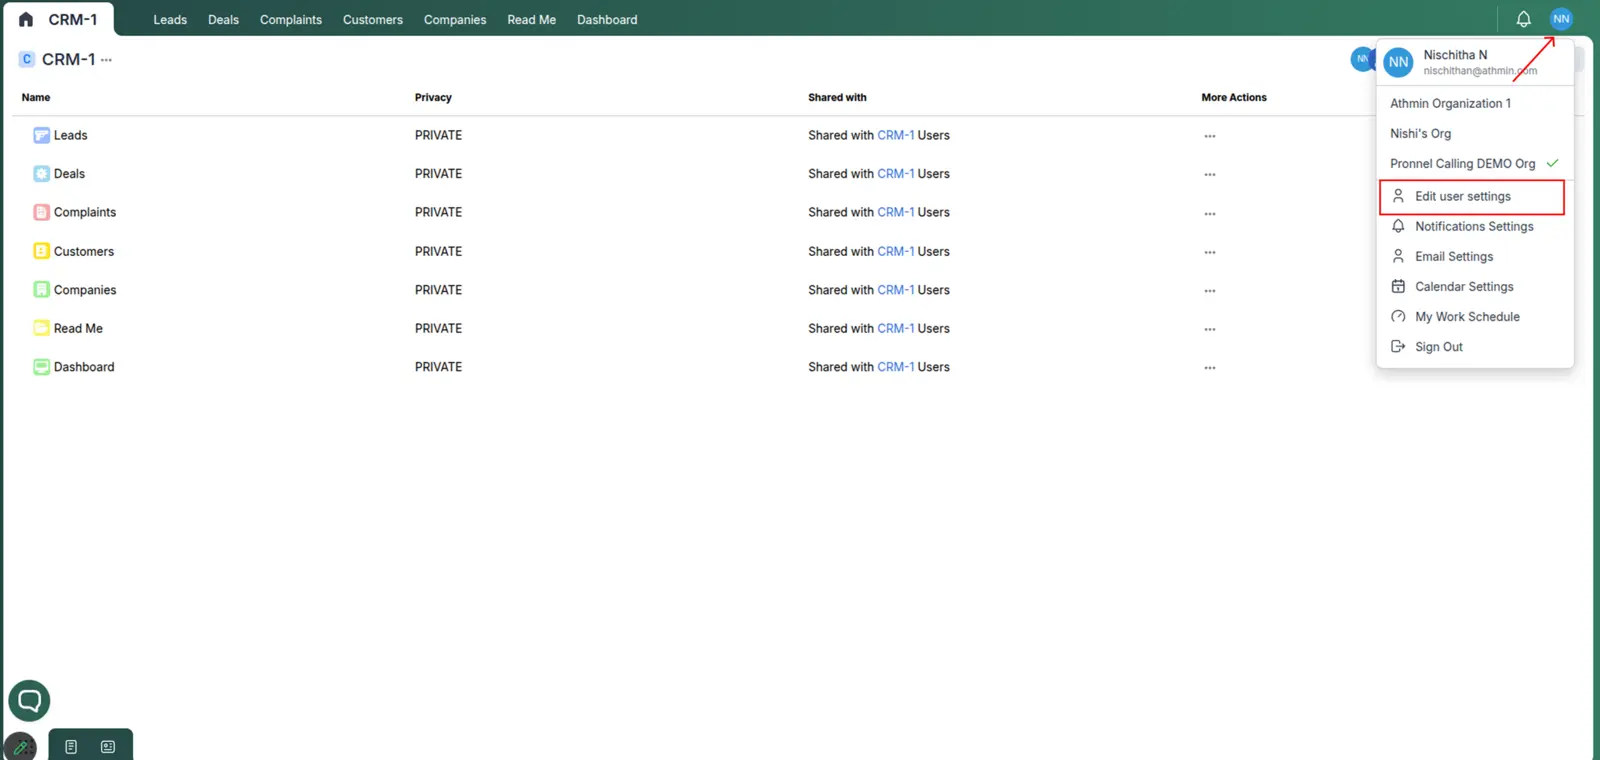The image size is (1600, 760).
Task: Click the home icon in top bar
Action: [26, 19]
